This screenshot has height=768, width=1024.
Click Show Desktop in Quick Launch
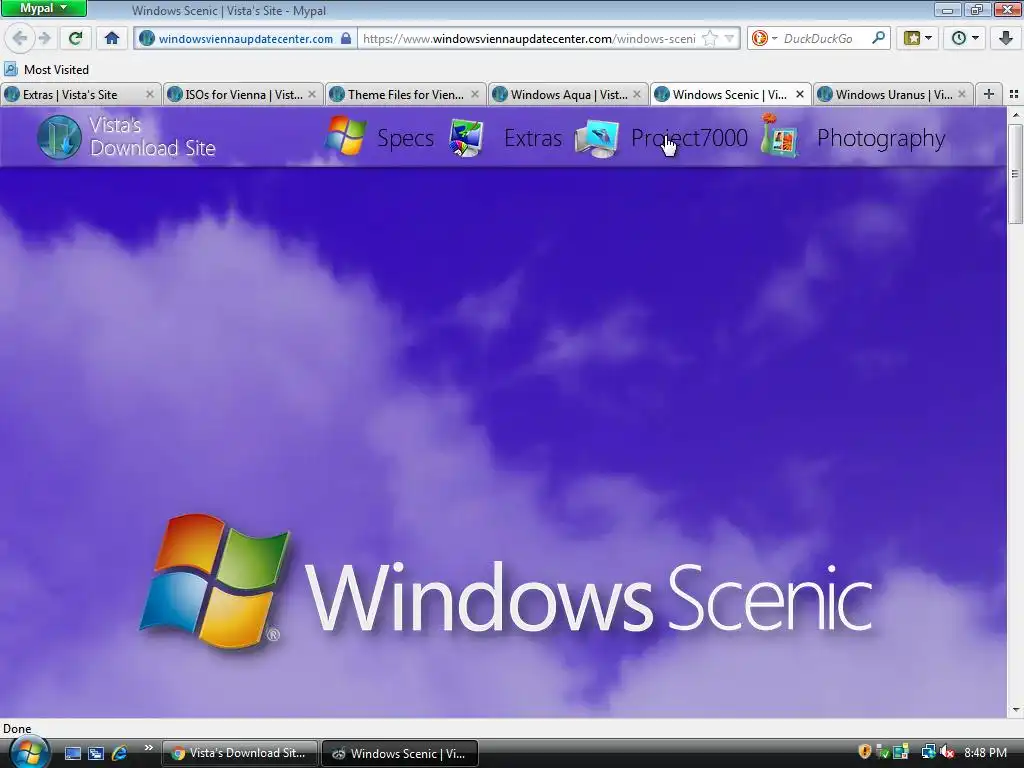click(73, 753)
